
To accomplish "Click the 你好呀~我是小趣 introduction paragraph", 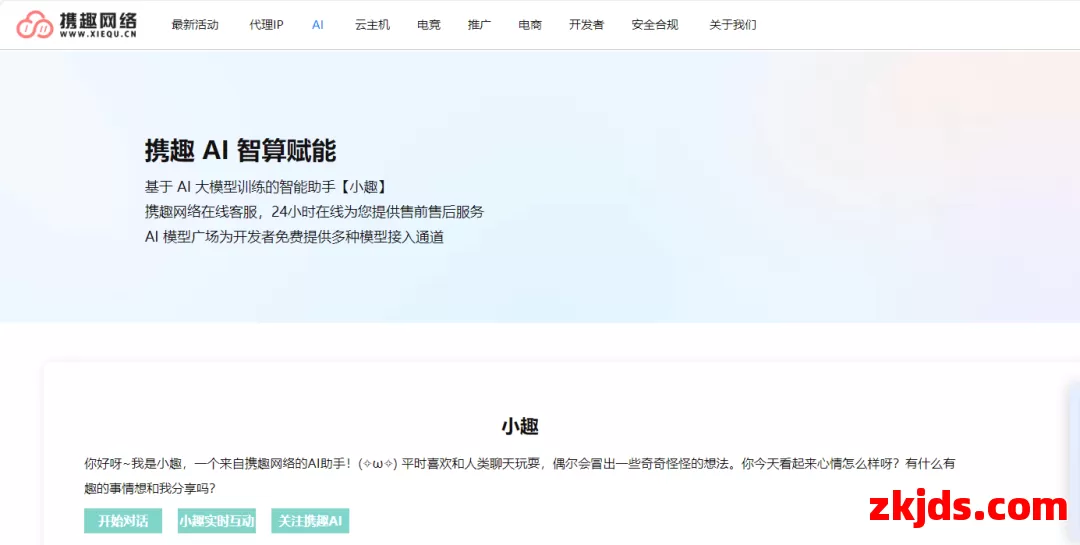I will point(520,476).
